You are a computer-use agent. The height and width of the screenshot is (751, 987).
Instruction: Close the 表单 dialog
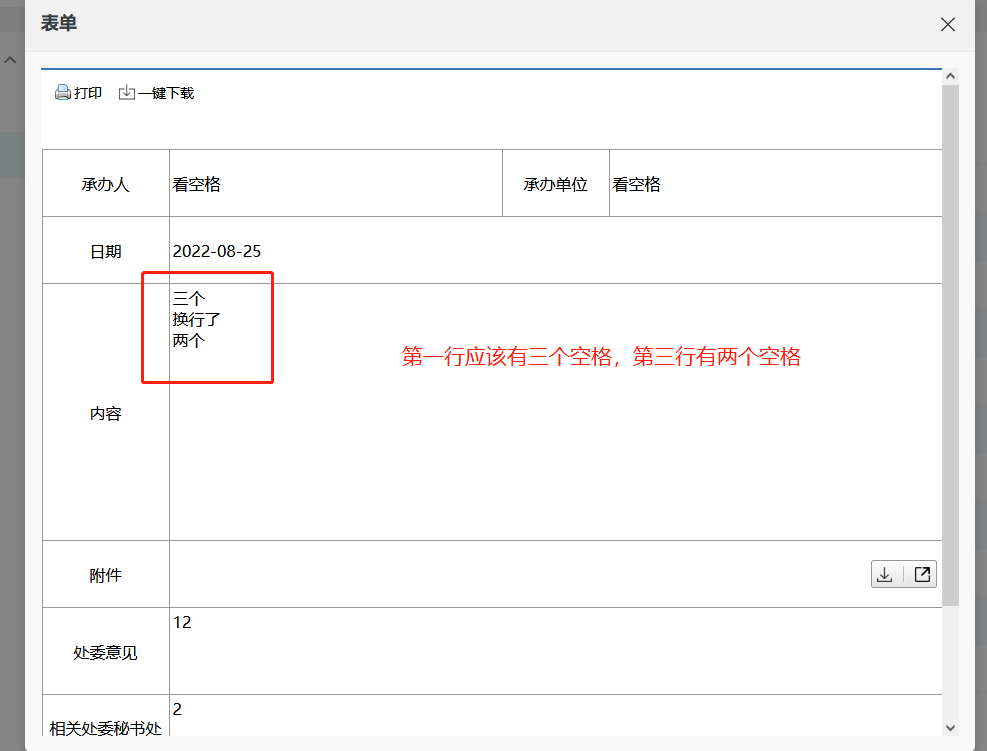[948, 25]
